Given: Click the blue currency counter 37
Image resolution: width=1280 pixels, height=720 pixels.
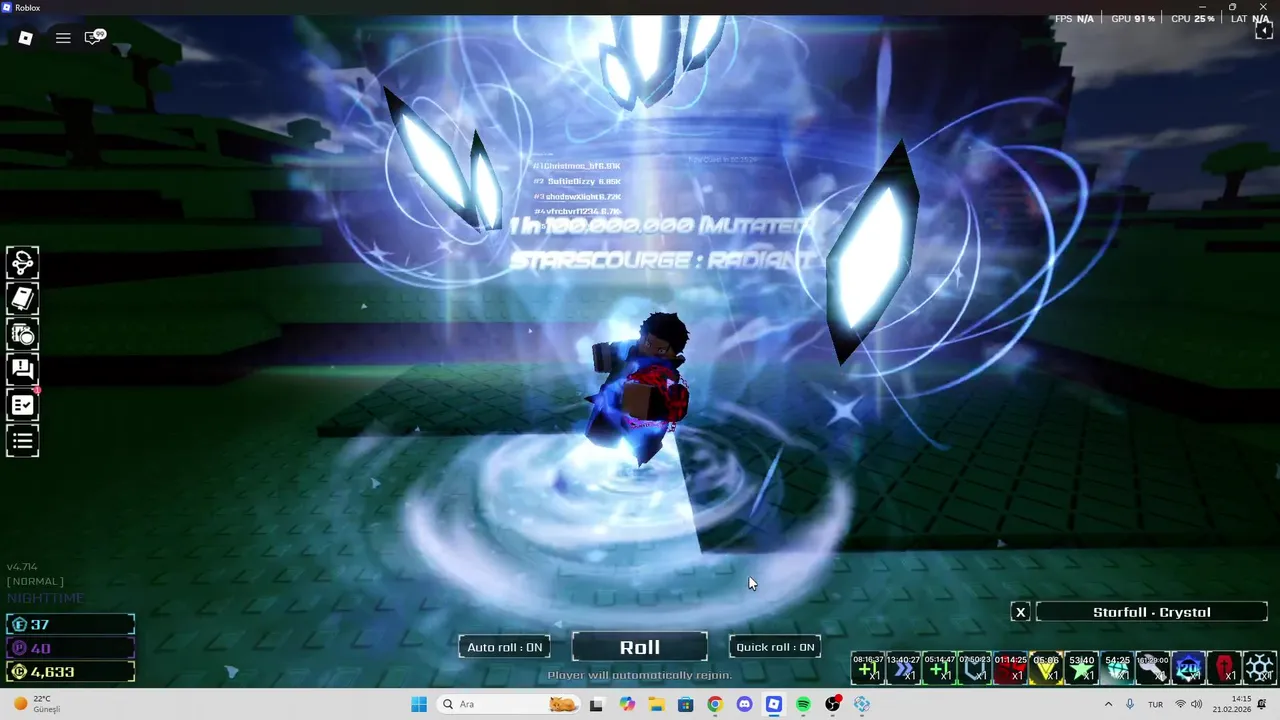Looking at the screenshot, I should [70, 624].
